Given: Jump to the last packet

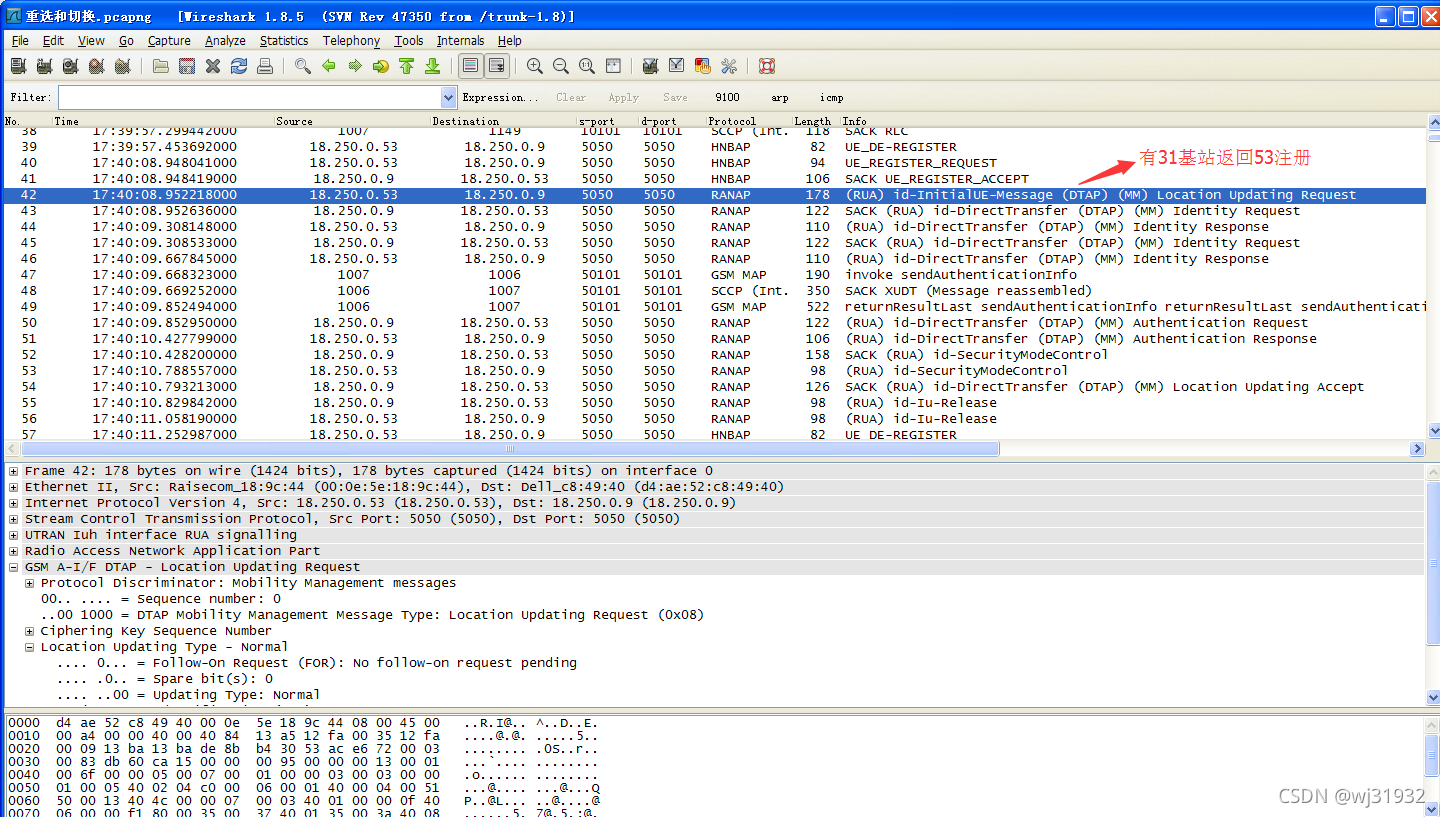Looking at the screenshot, I should coord(433,66).
